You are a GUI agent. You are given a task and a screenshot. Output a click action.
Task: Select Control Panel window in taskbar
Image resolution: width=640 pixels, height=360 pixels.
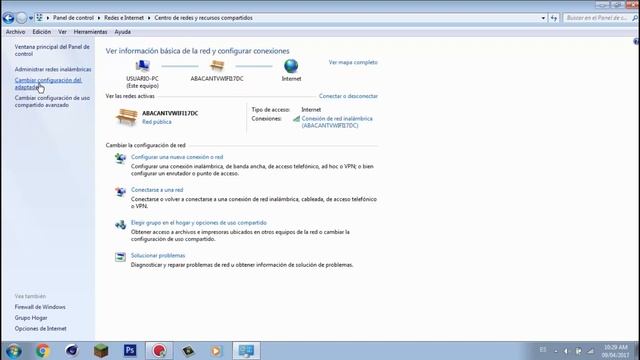[246, 351]
